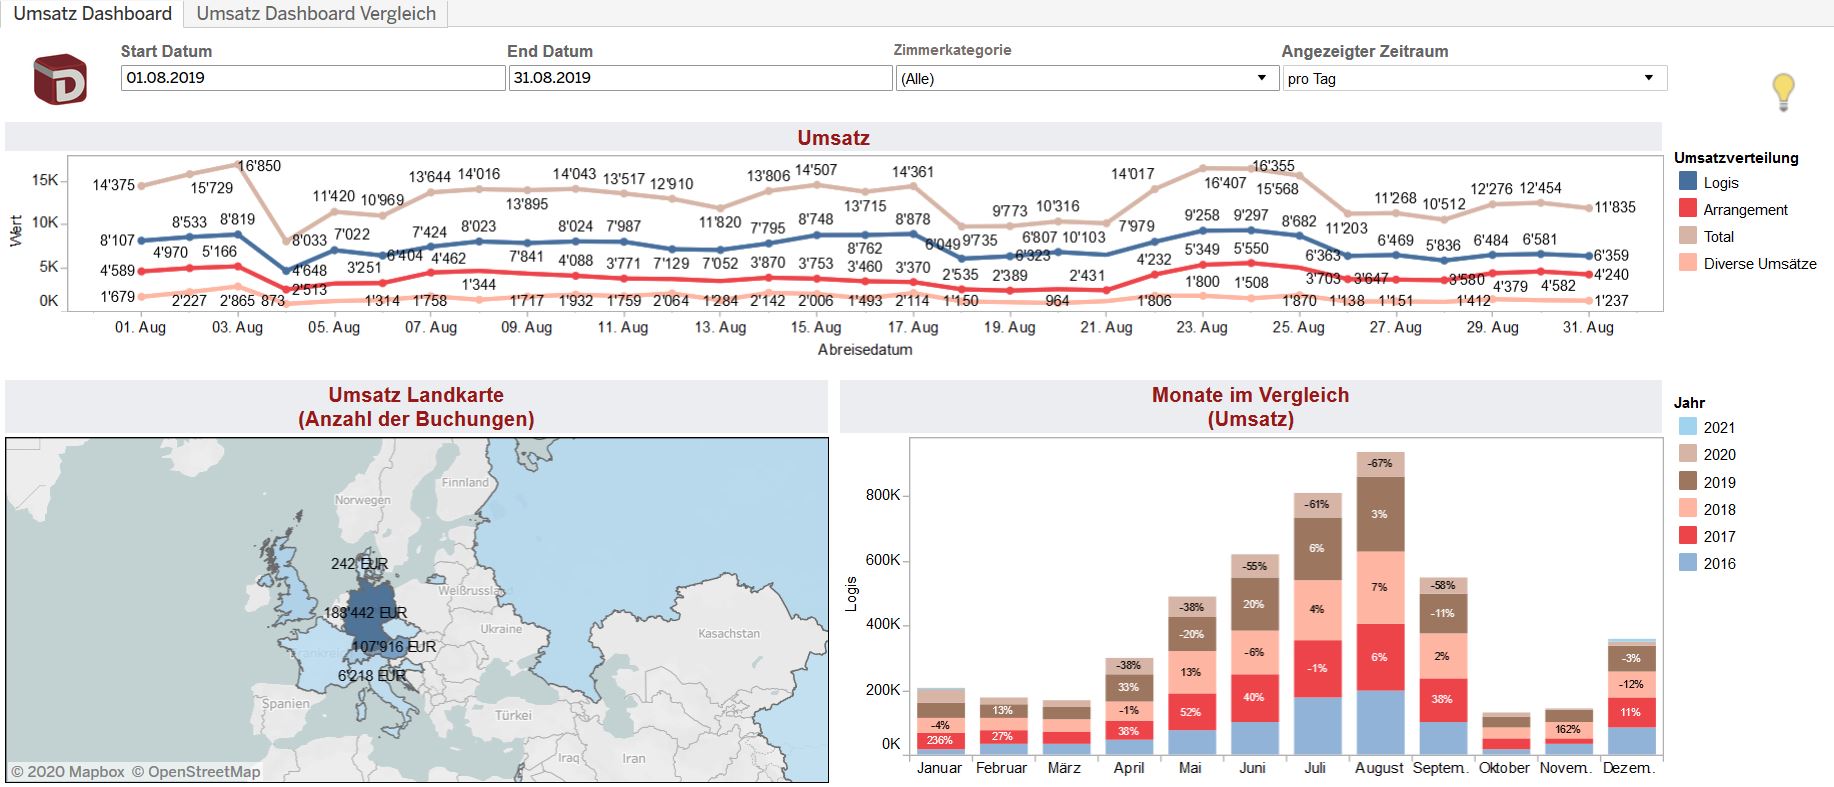
Task: Click the Juli -61% bar segment
Action: click(1318, 505)
